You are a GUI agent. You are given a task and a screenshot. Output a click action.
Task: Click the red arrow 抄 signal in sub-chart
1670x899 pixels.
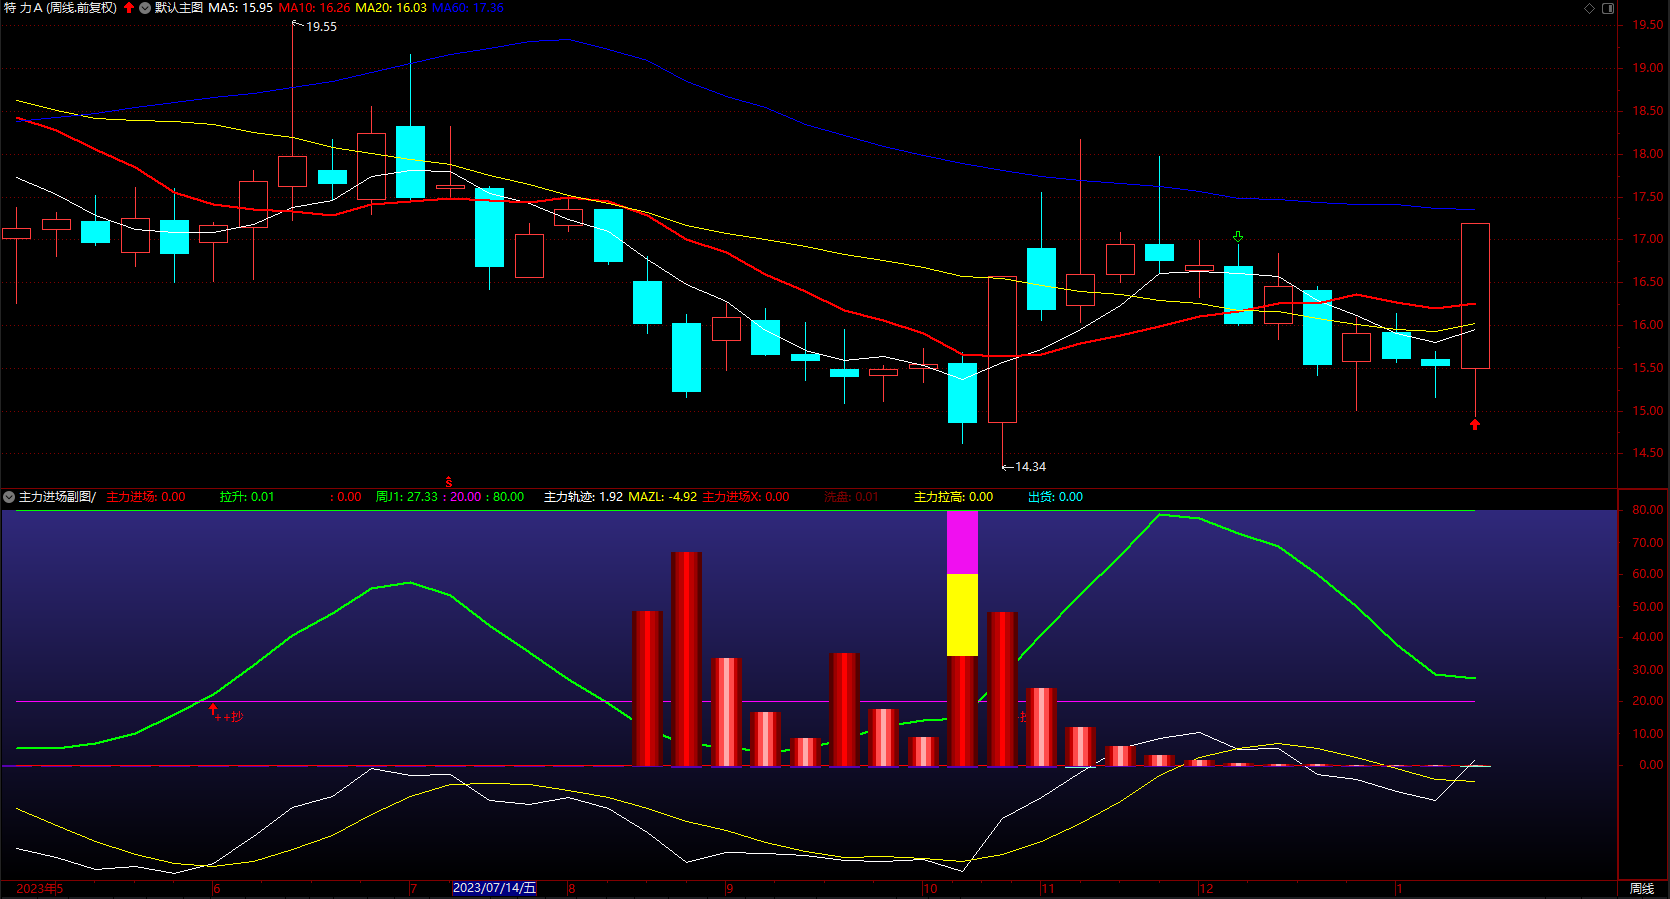coord(226,714)
